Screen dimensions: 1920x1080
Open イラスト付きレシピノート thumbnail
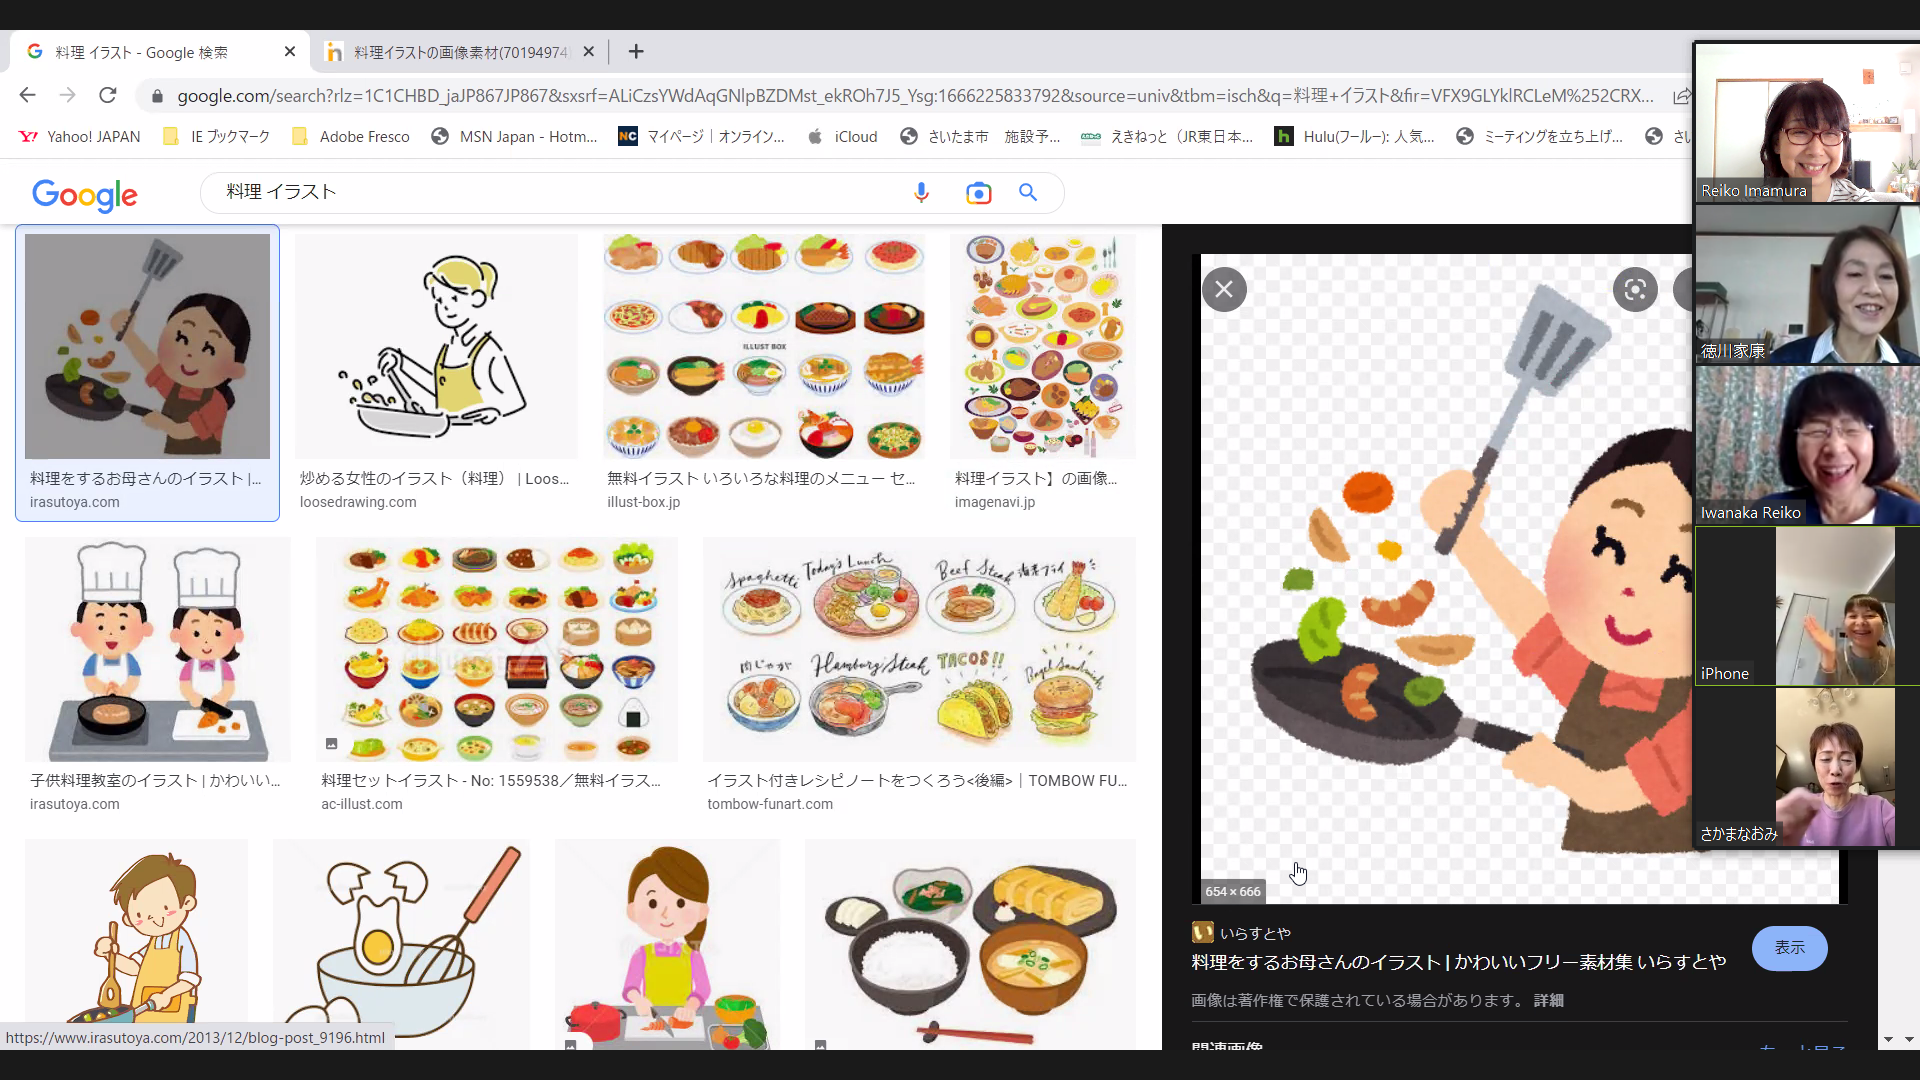click(x=919, y=649)
